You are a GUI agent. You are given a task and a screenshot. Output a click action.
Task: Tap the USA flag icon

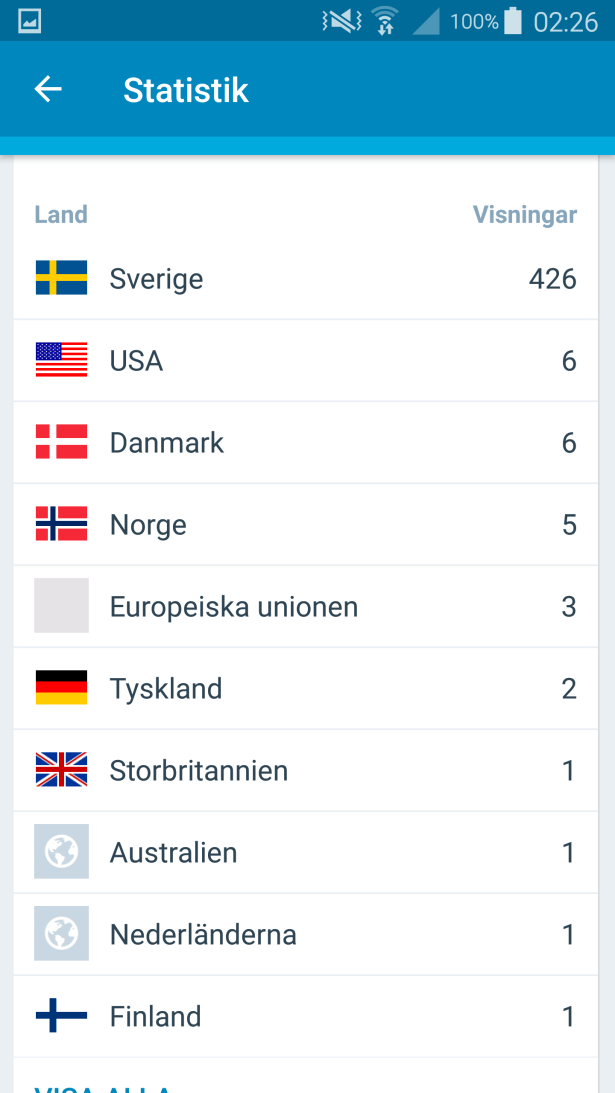coord(61,360)
